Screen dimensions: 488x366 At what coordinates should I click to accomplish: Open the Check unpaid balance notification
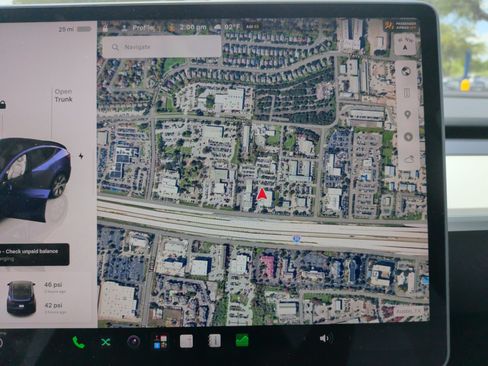[x=33, y=254]
